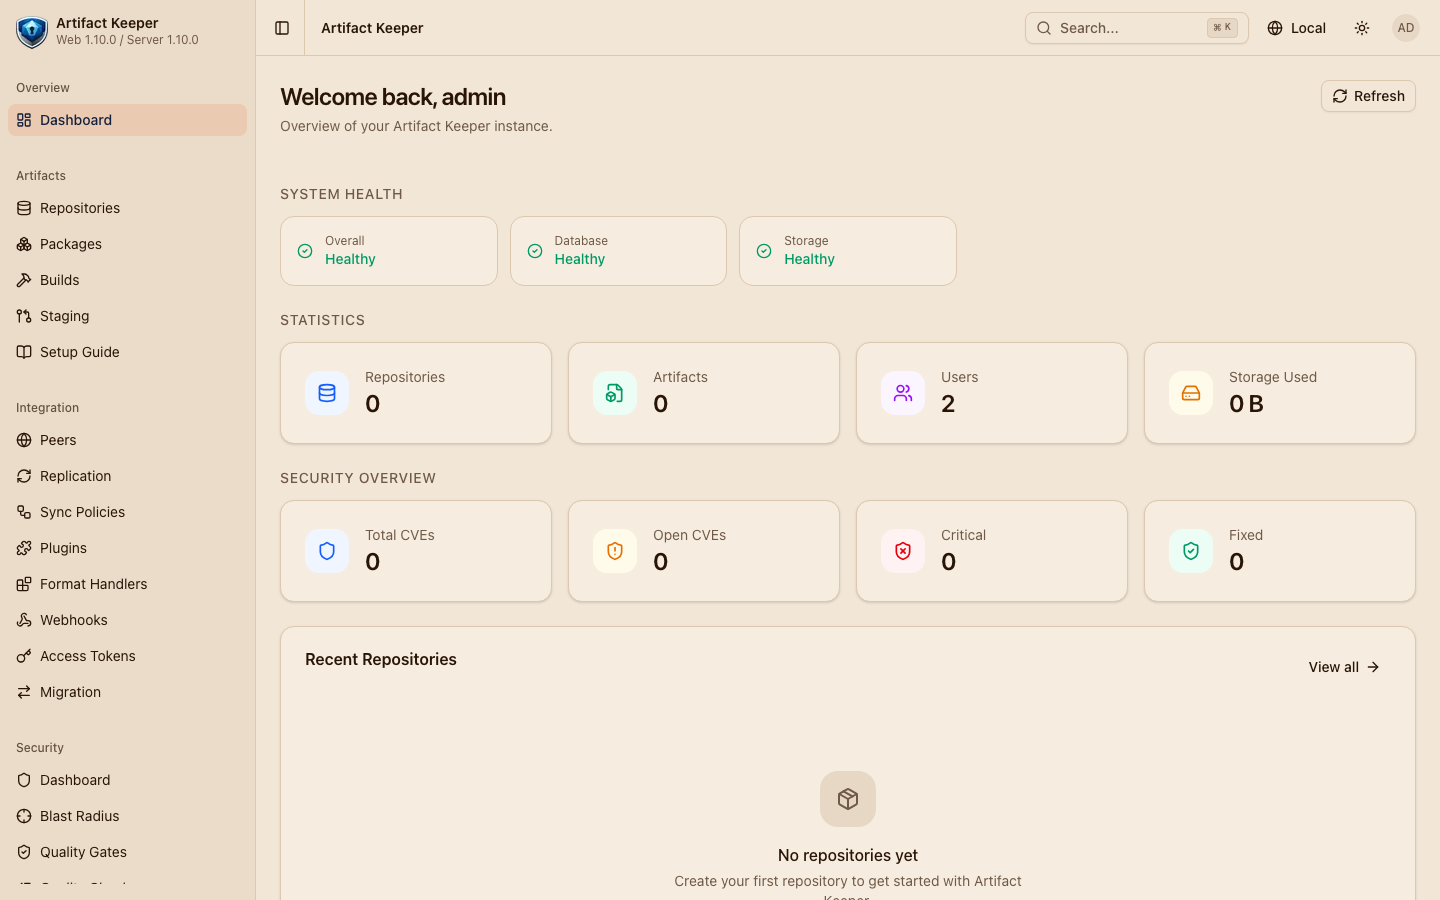
Task: Click the Repositories statistic database icon
Action: (x=327, y=393)
